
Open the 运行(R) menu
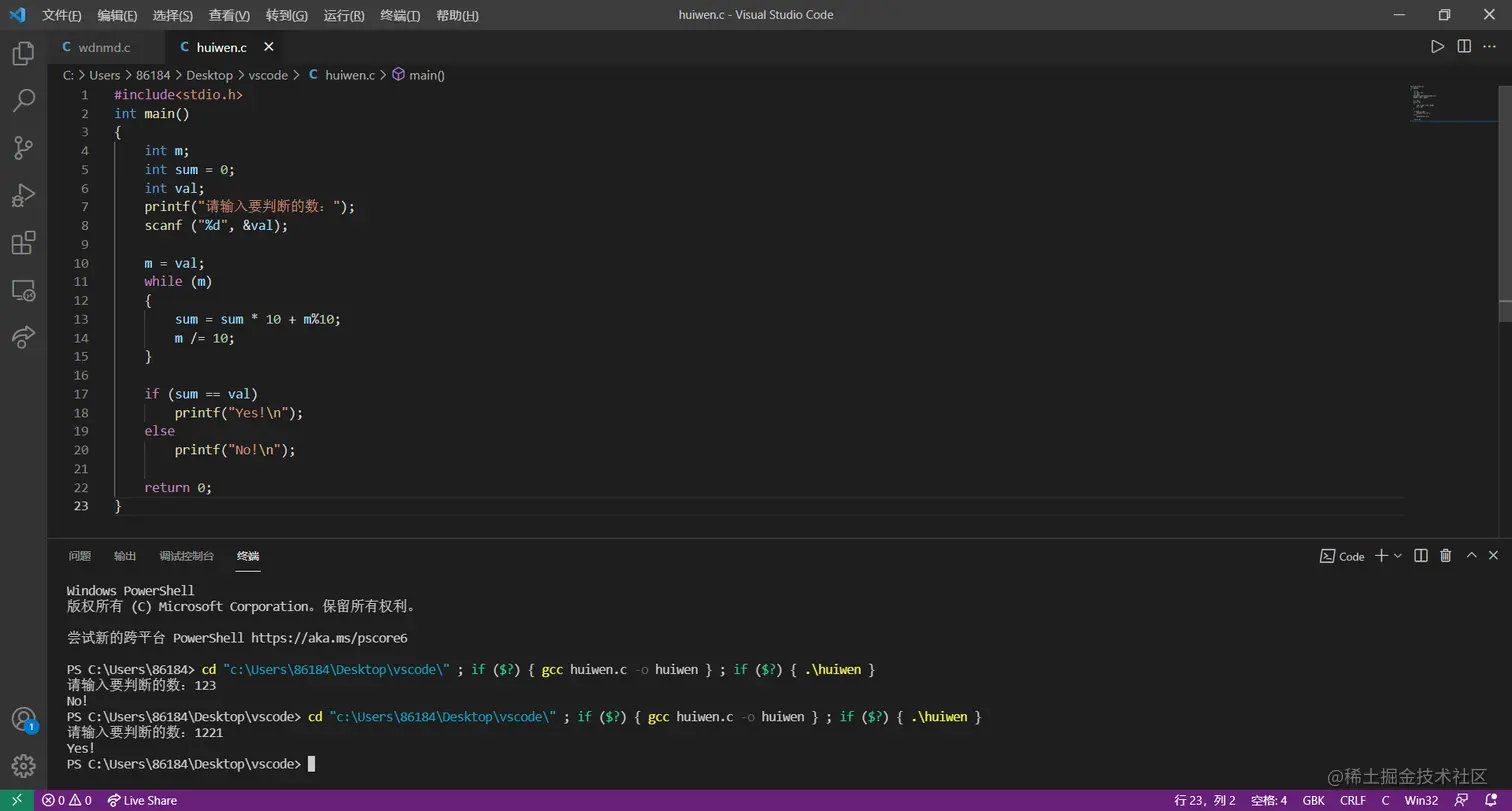click(344, 15)
